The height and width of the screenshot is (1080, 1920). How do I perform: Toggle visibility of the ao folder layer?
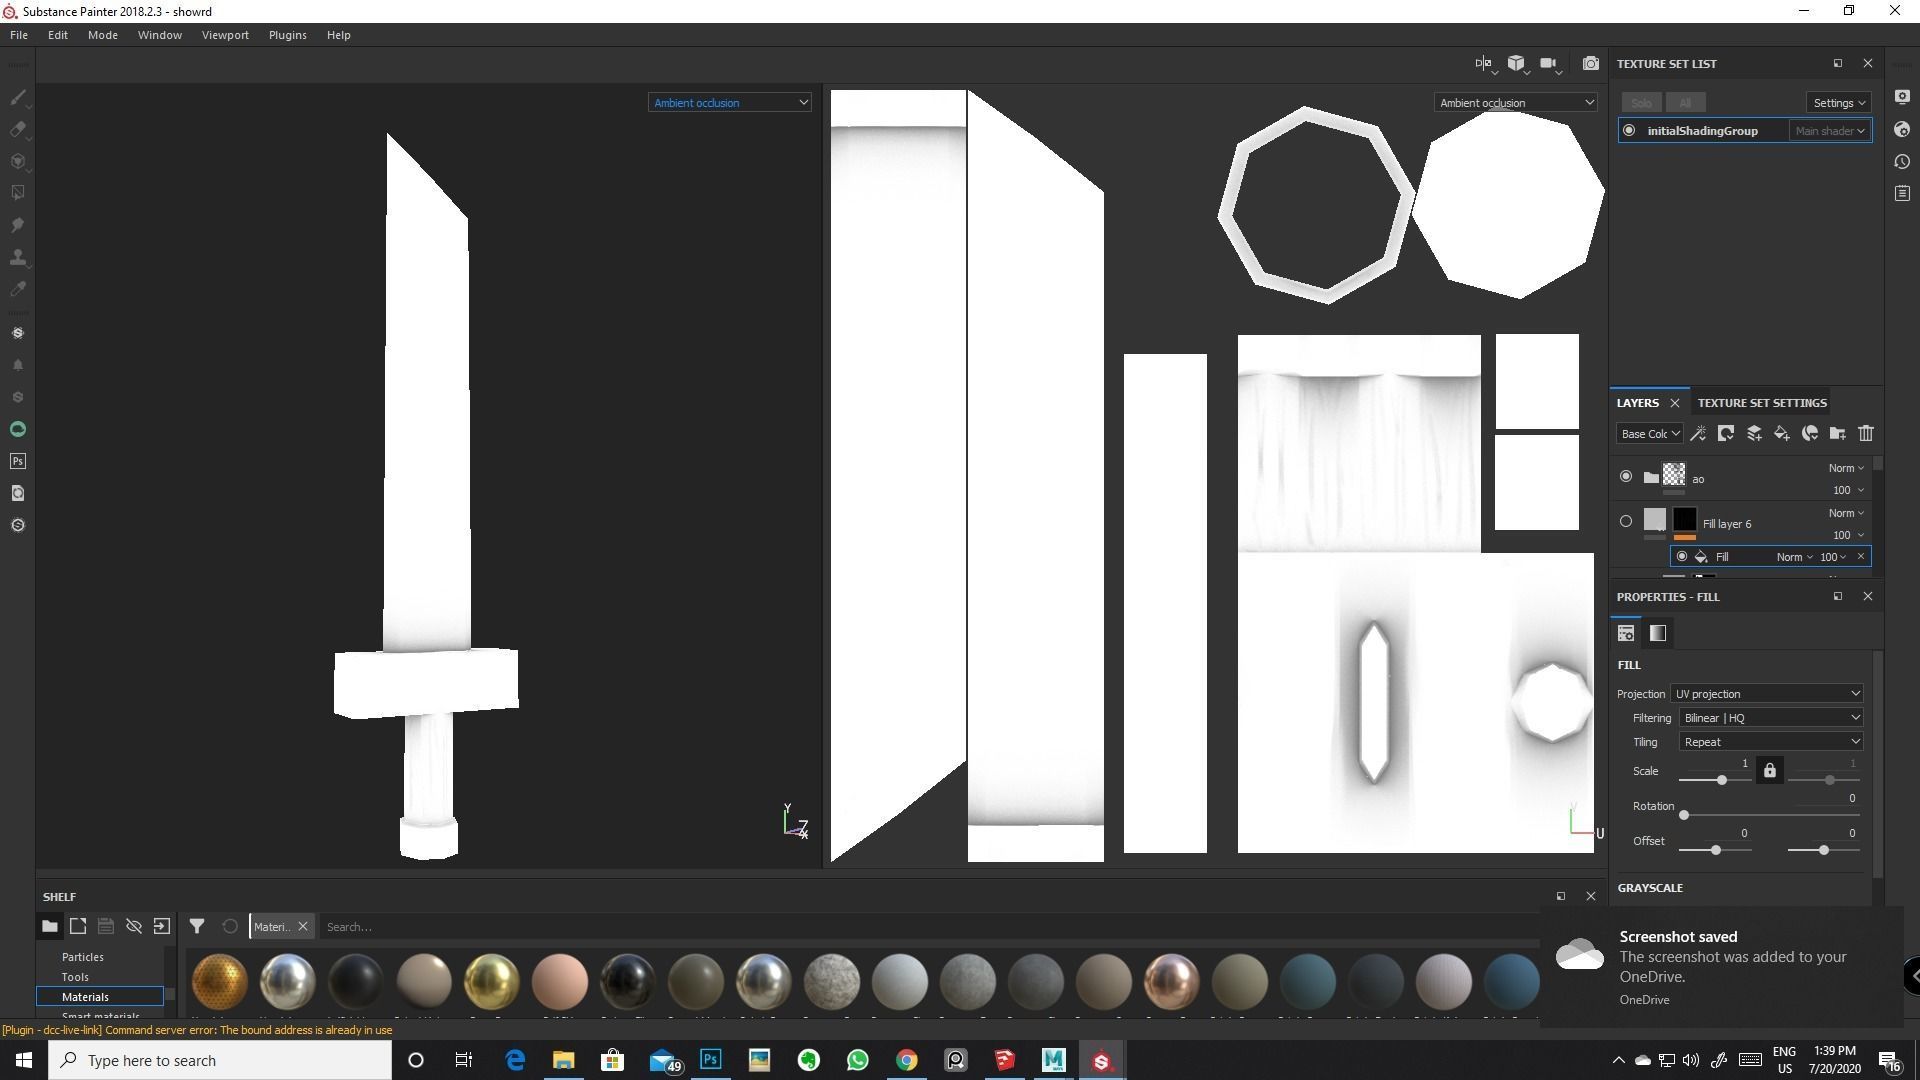[x=1626, y=477]
